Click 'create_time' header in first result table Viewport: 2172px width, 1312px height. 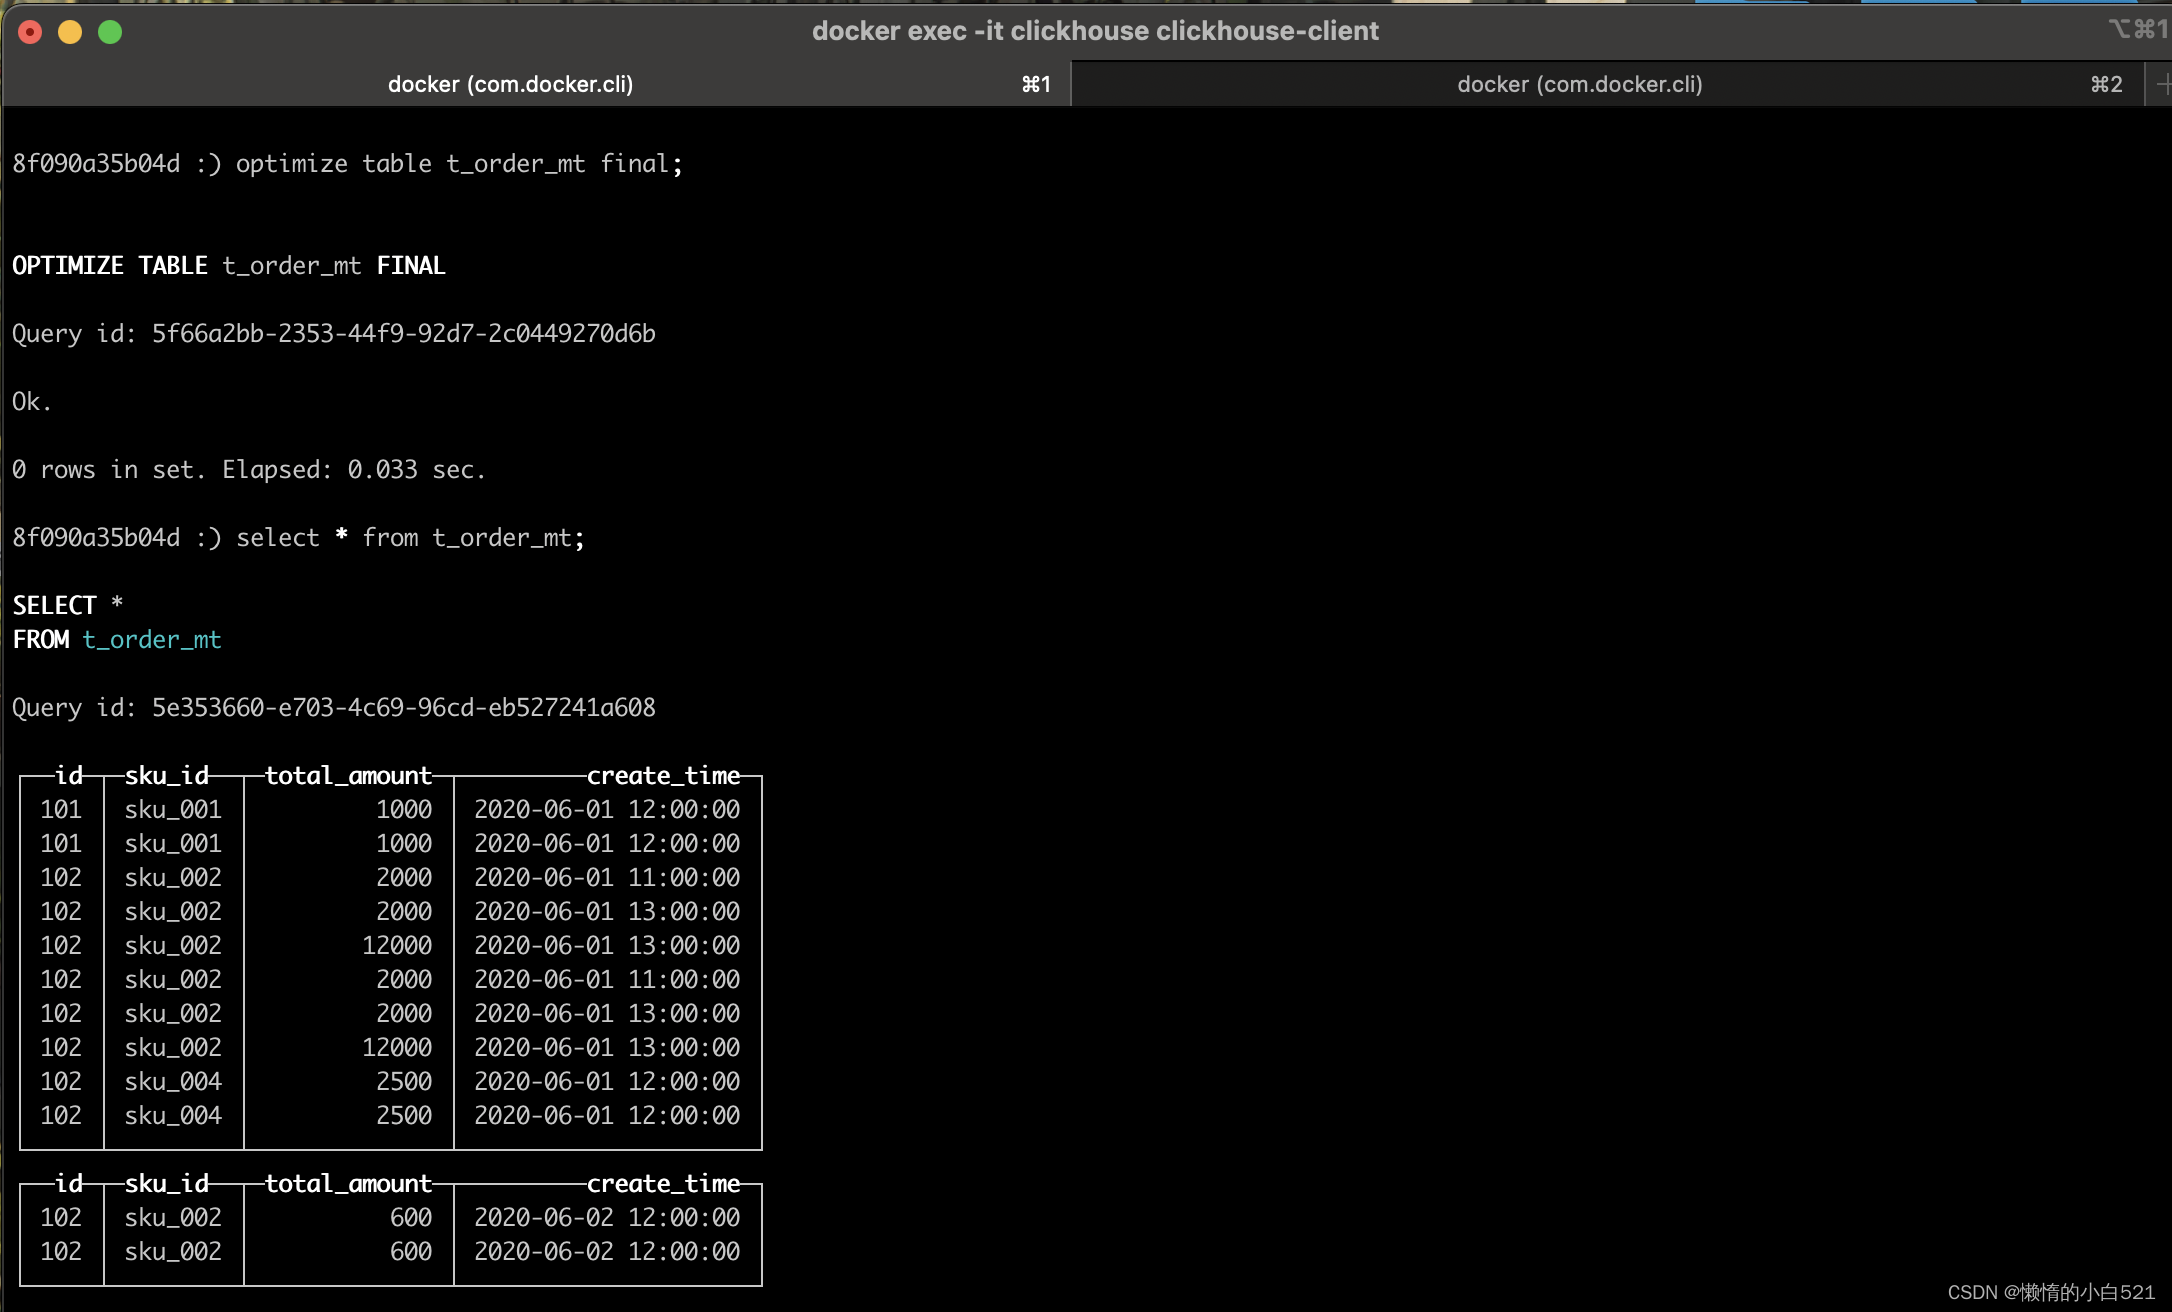click(664, 776)
